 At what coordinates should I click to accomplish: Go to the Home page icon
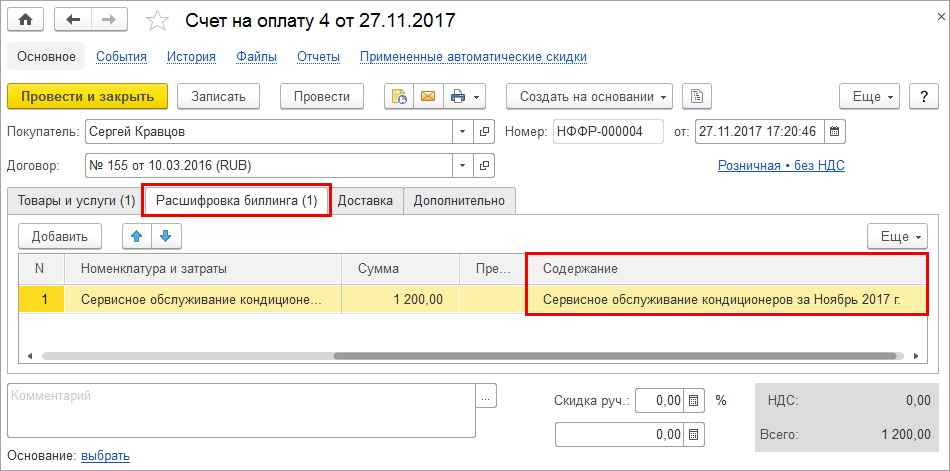coord(25,21)
